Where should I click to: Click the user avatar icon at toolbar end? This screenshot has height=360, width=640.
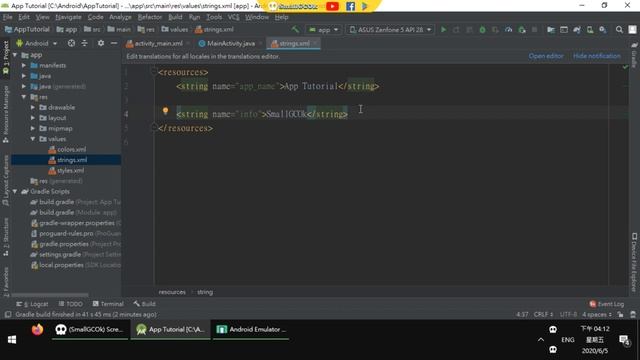point(632,30)
